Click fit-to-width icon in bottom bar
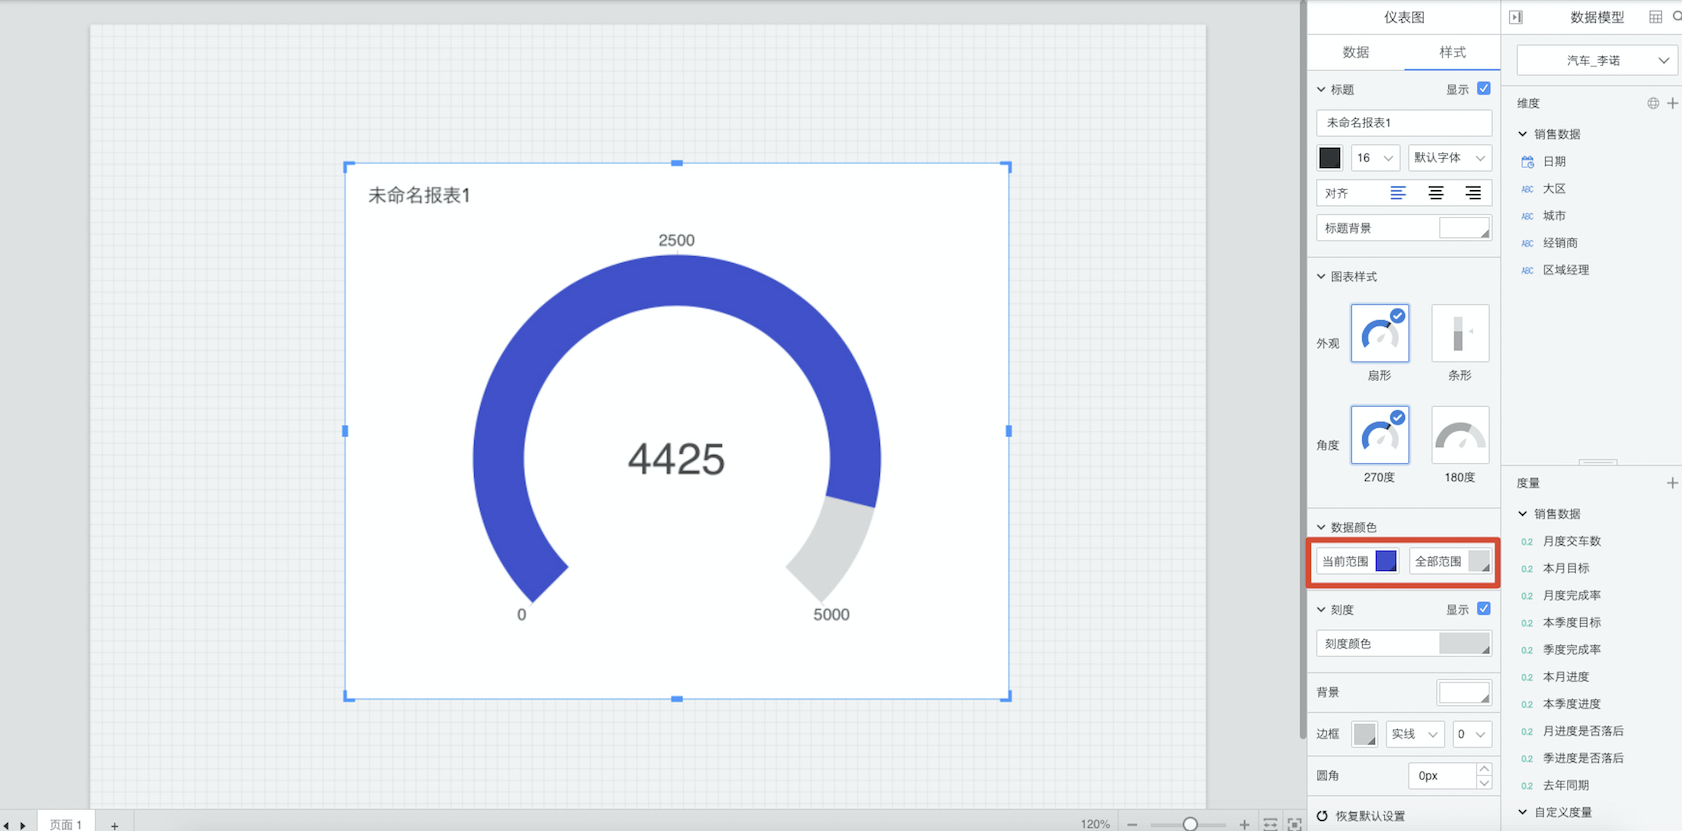This screenshot has width=1685, height=832. [1270, 824]
